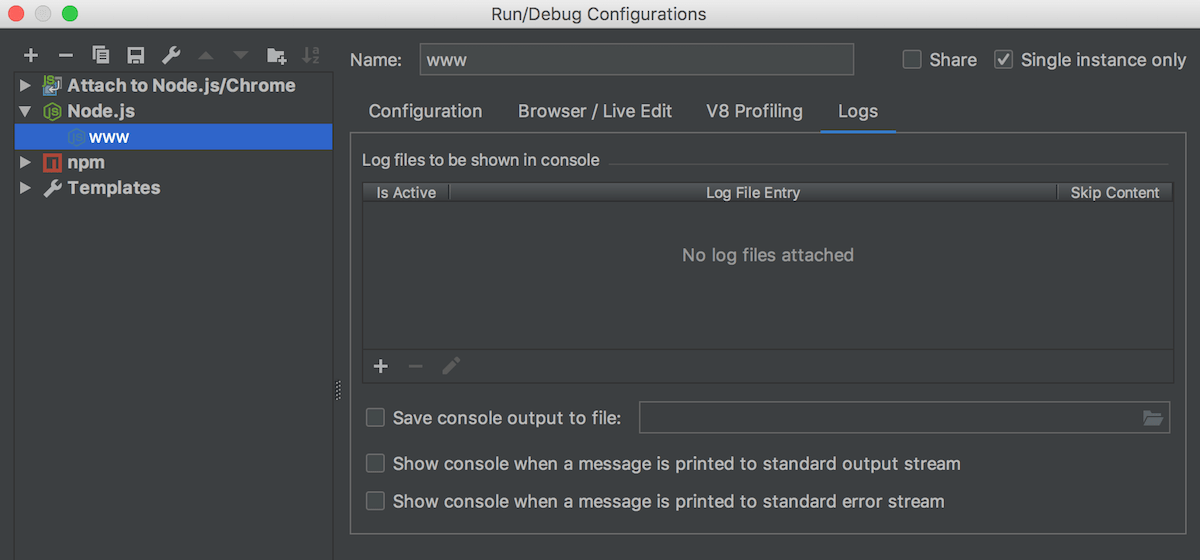Click the Create New Folder icon

276,55
